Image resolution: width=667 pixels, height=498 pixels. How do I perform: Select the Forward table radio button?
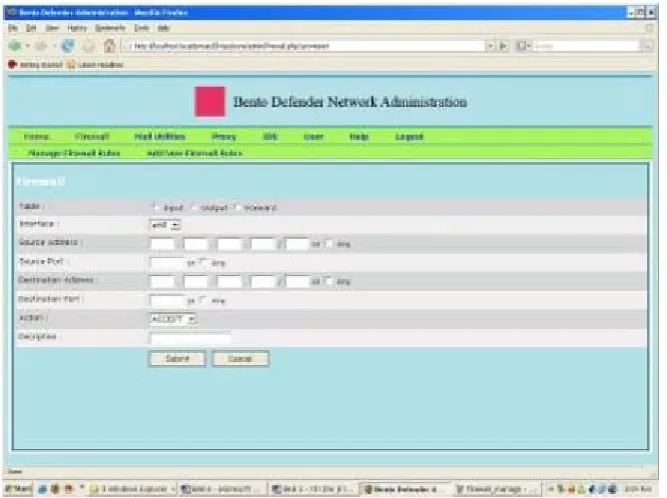pyautogui.click(x=237, y=207)
